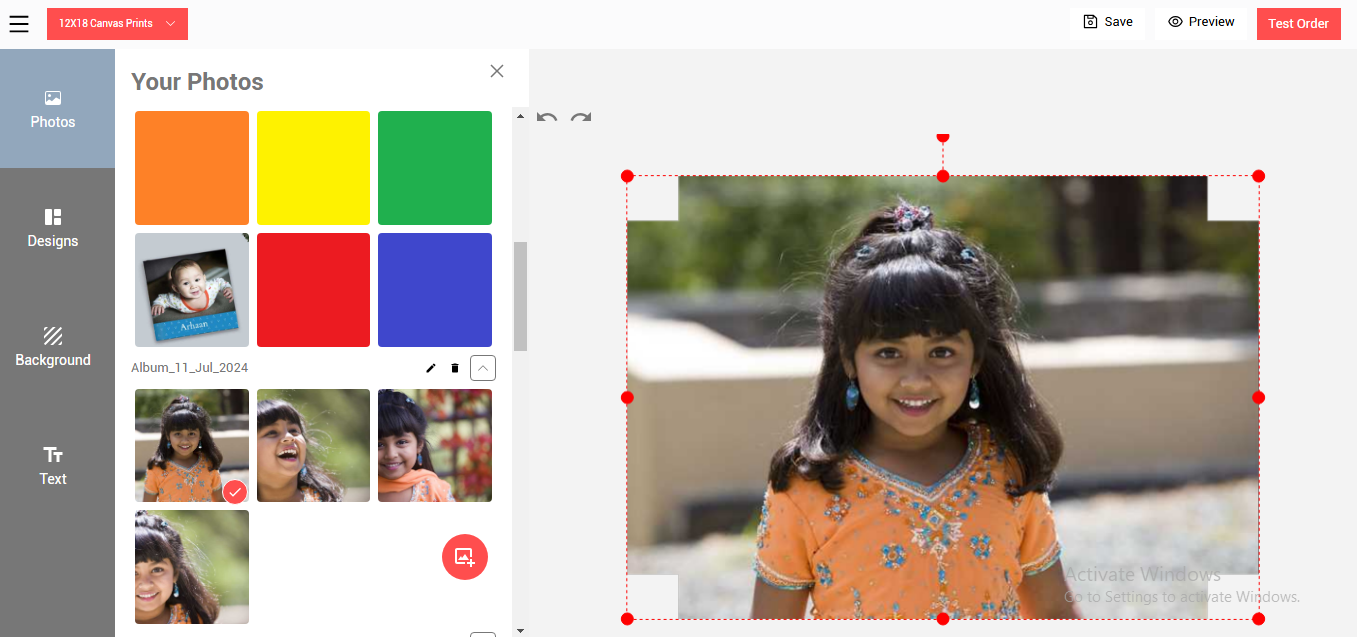
Task: Click the undo arrow icon
Action: click(547, 118)
